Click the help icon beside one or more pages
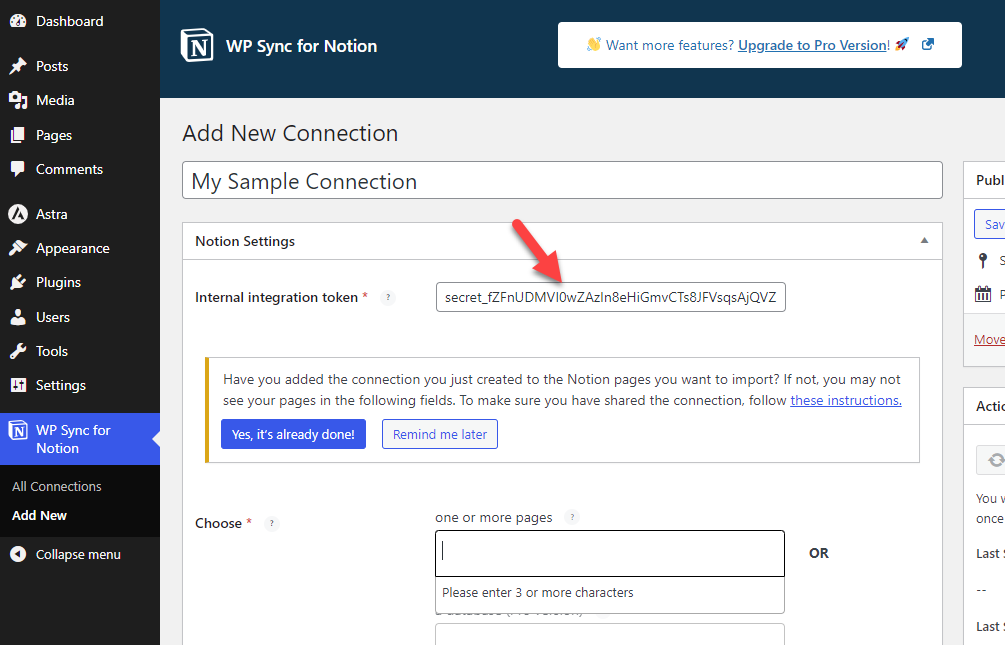This screenshot has height=645, width=1005. point(572,517)
